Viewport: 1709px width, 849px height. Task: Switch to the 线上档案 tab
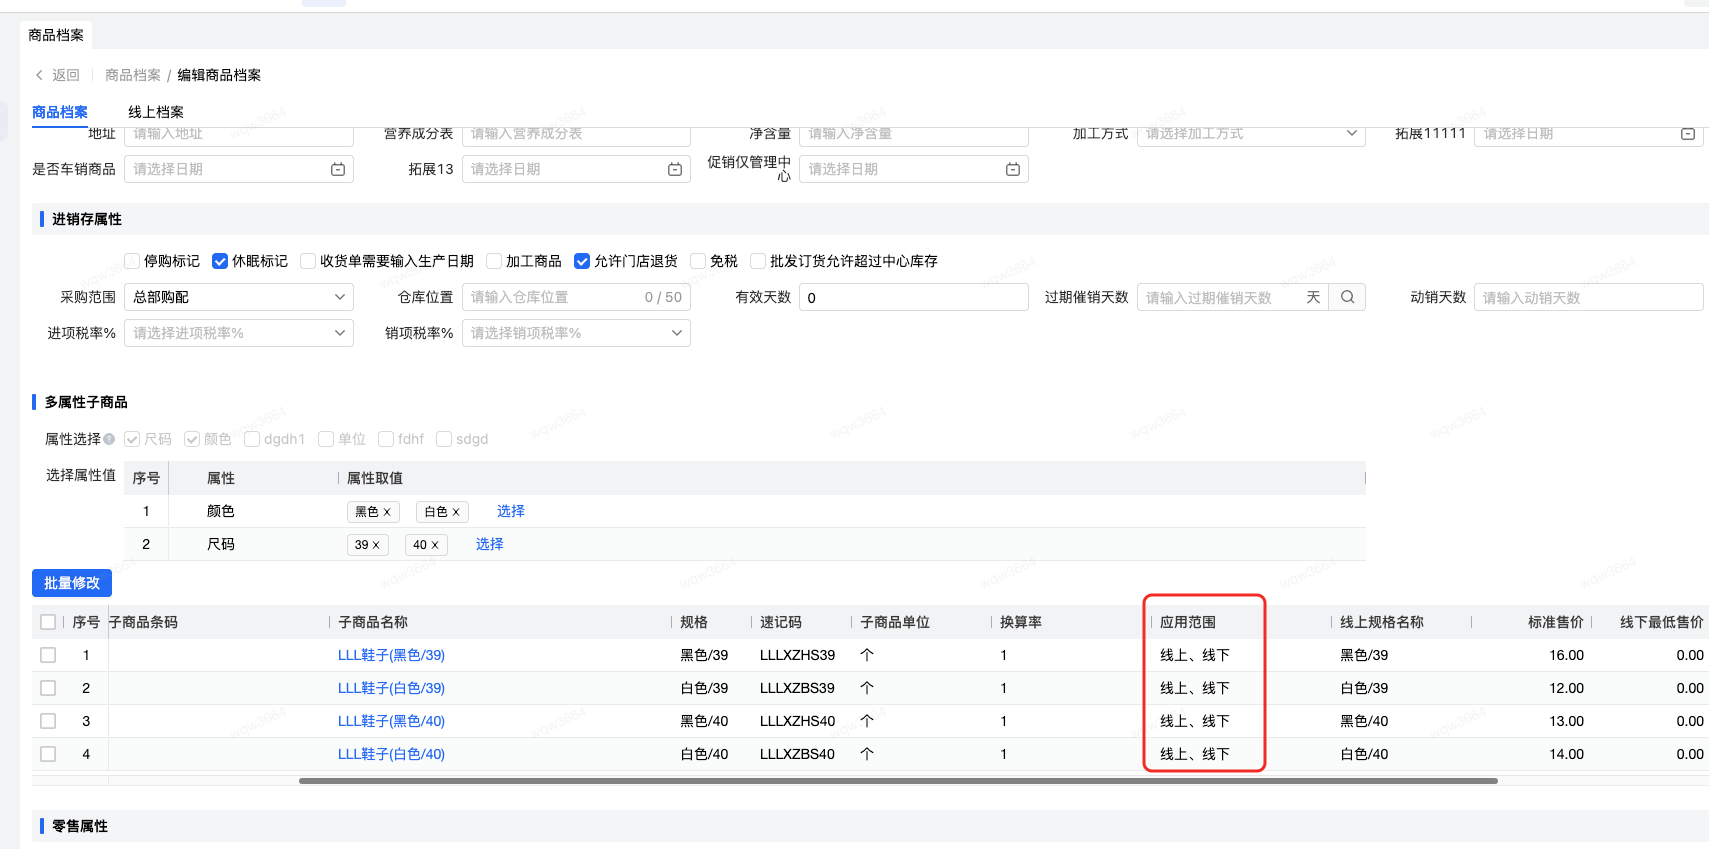click(x=156, y=112)
